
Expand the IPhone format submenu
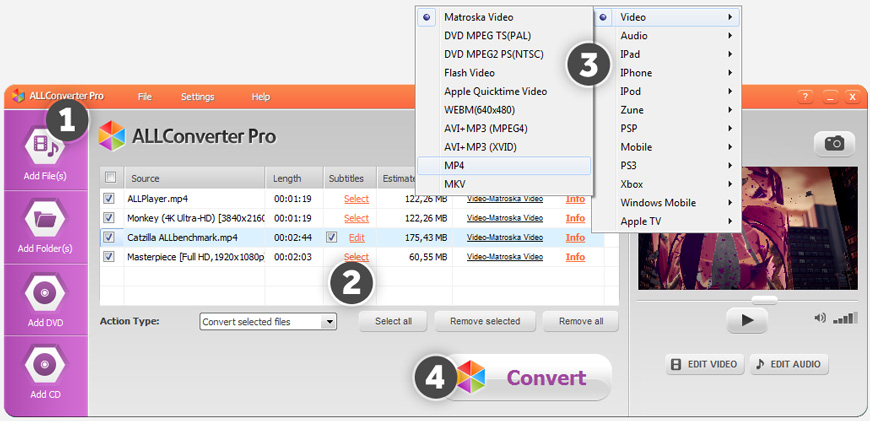(667, 73)
